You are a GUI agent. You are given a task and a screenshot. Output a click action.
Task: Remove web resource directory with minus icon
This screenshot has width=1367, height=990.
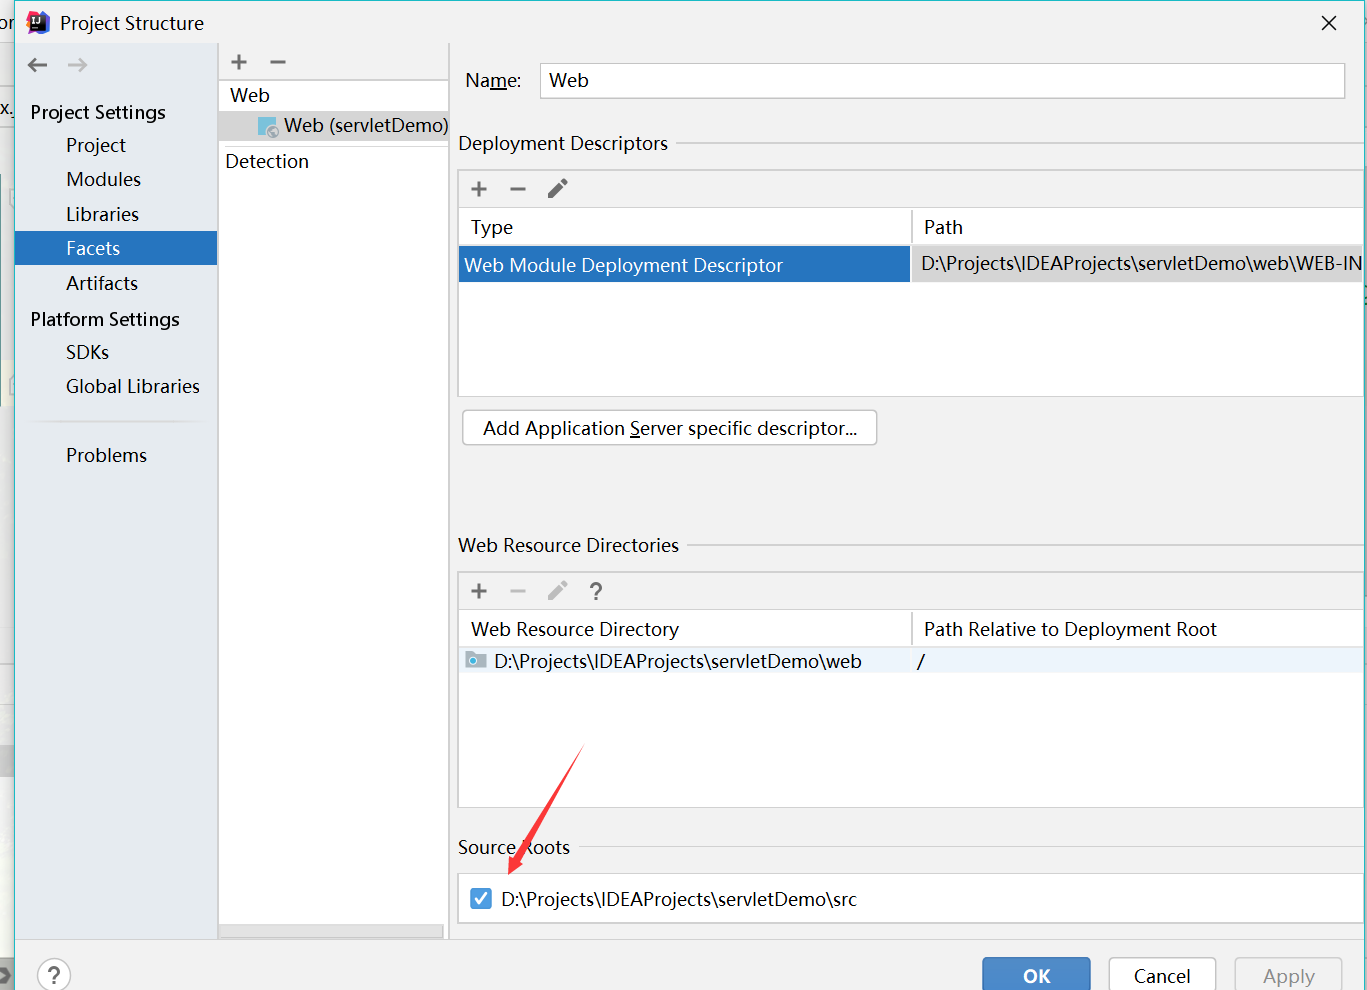(x=518, y=591)
